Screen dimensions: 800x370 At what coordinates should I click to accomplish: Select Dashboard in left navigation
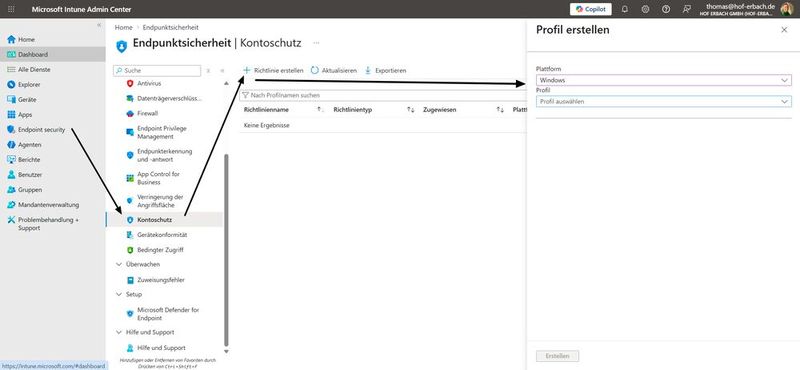(x=33, y=55)
